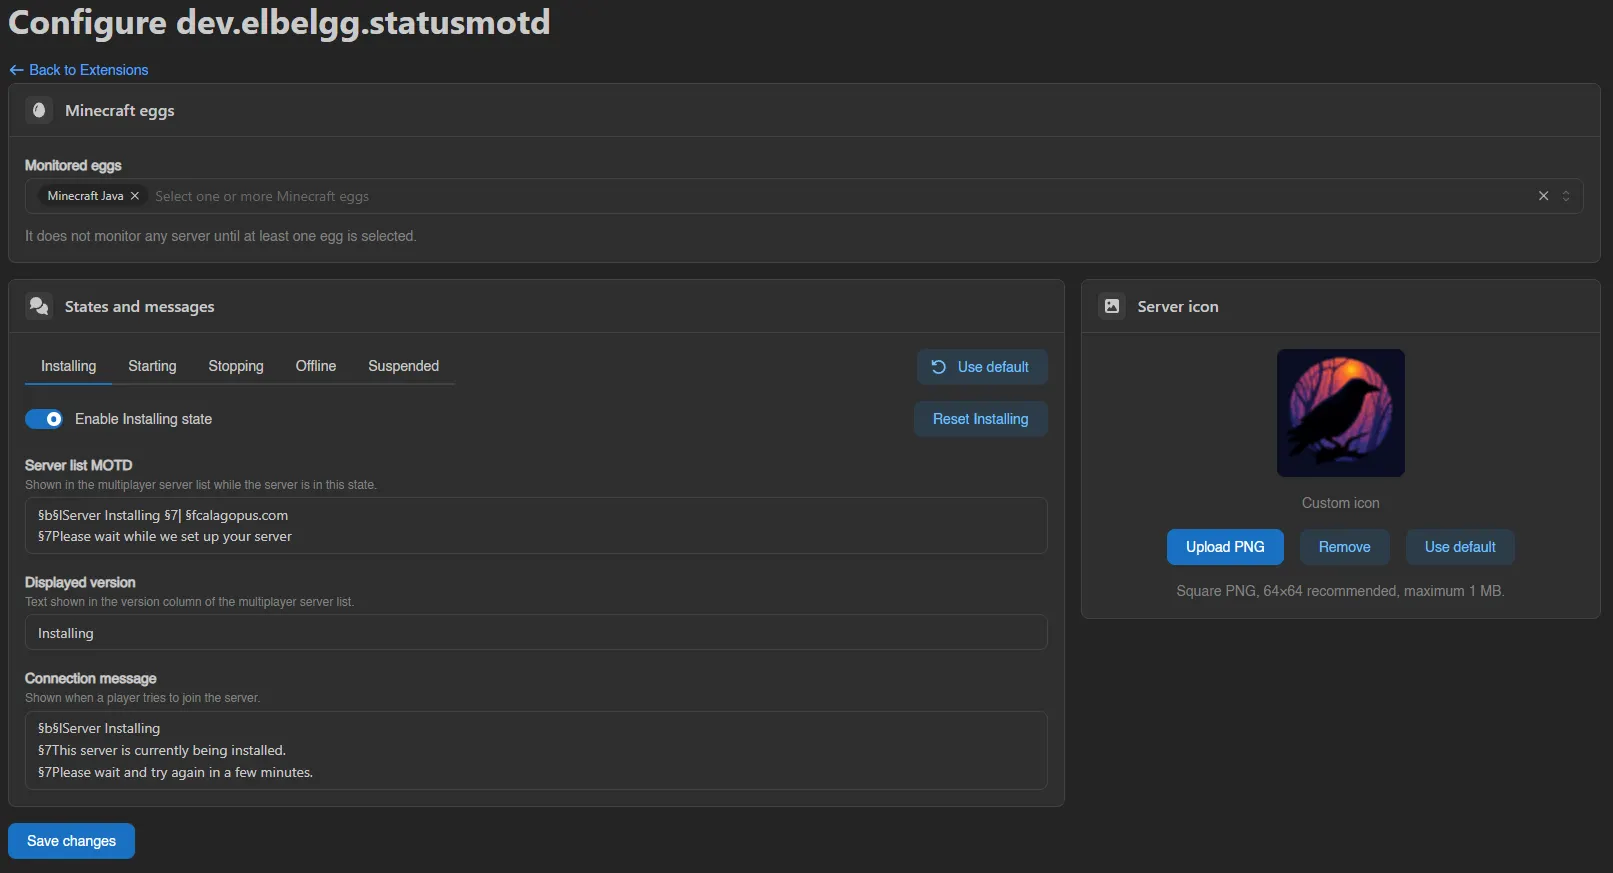The width and height of the screenshot is (1613, 873).
Task: Focus the Connection message text area
Action: coord(536,750)
